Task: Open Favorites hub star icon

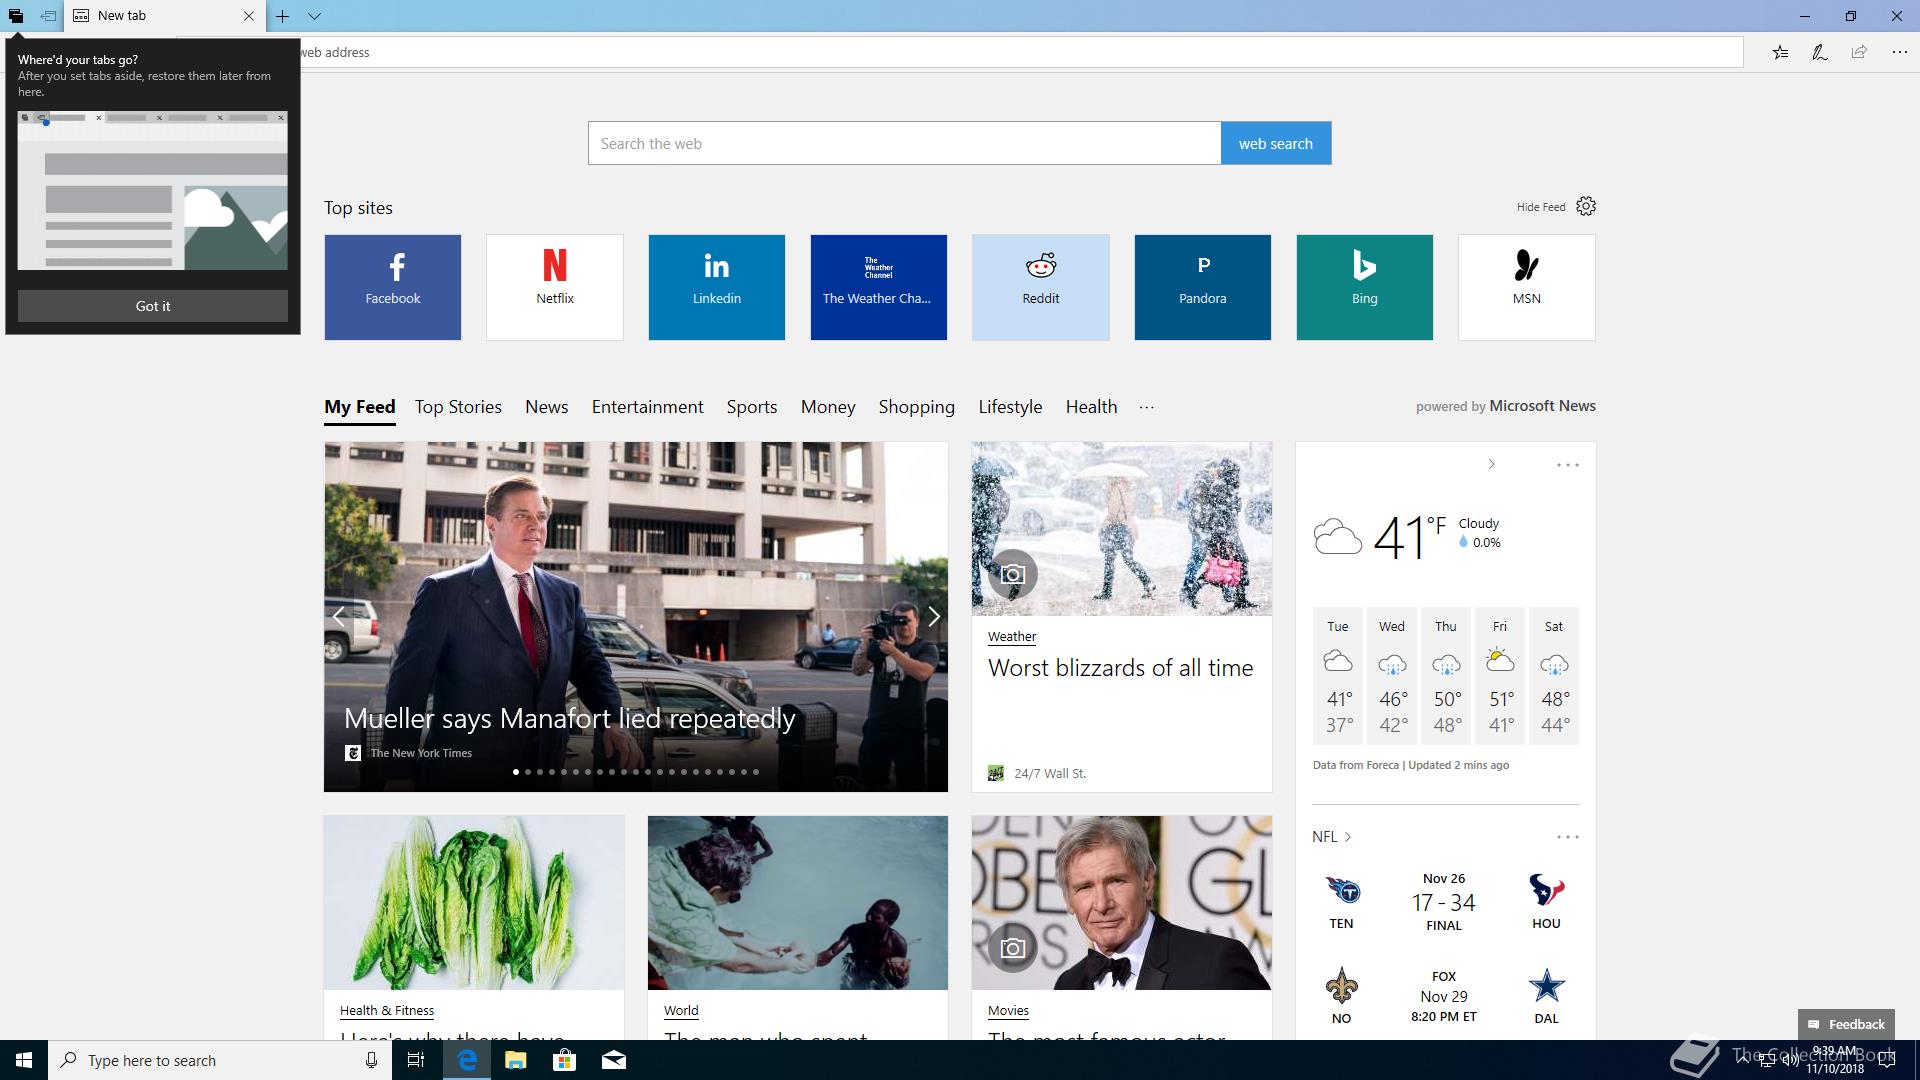Action: click(1780, 52)
